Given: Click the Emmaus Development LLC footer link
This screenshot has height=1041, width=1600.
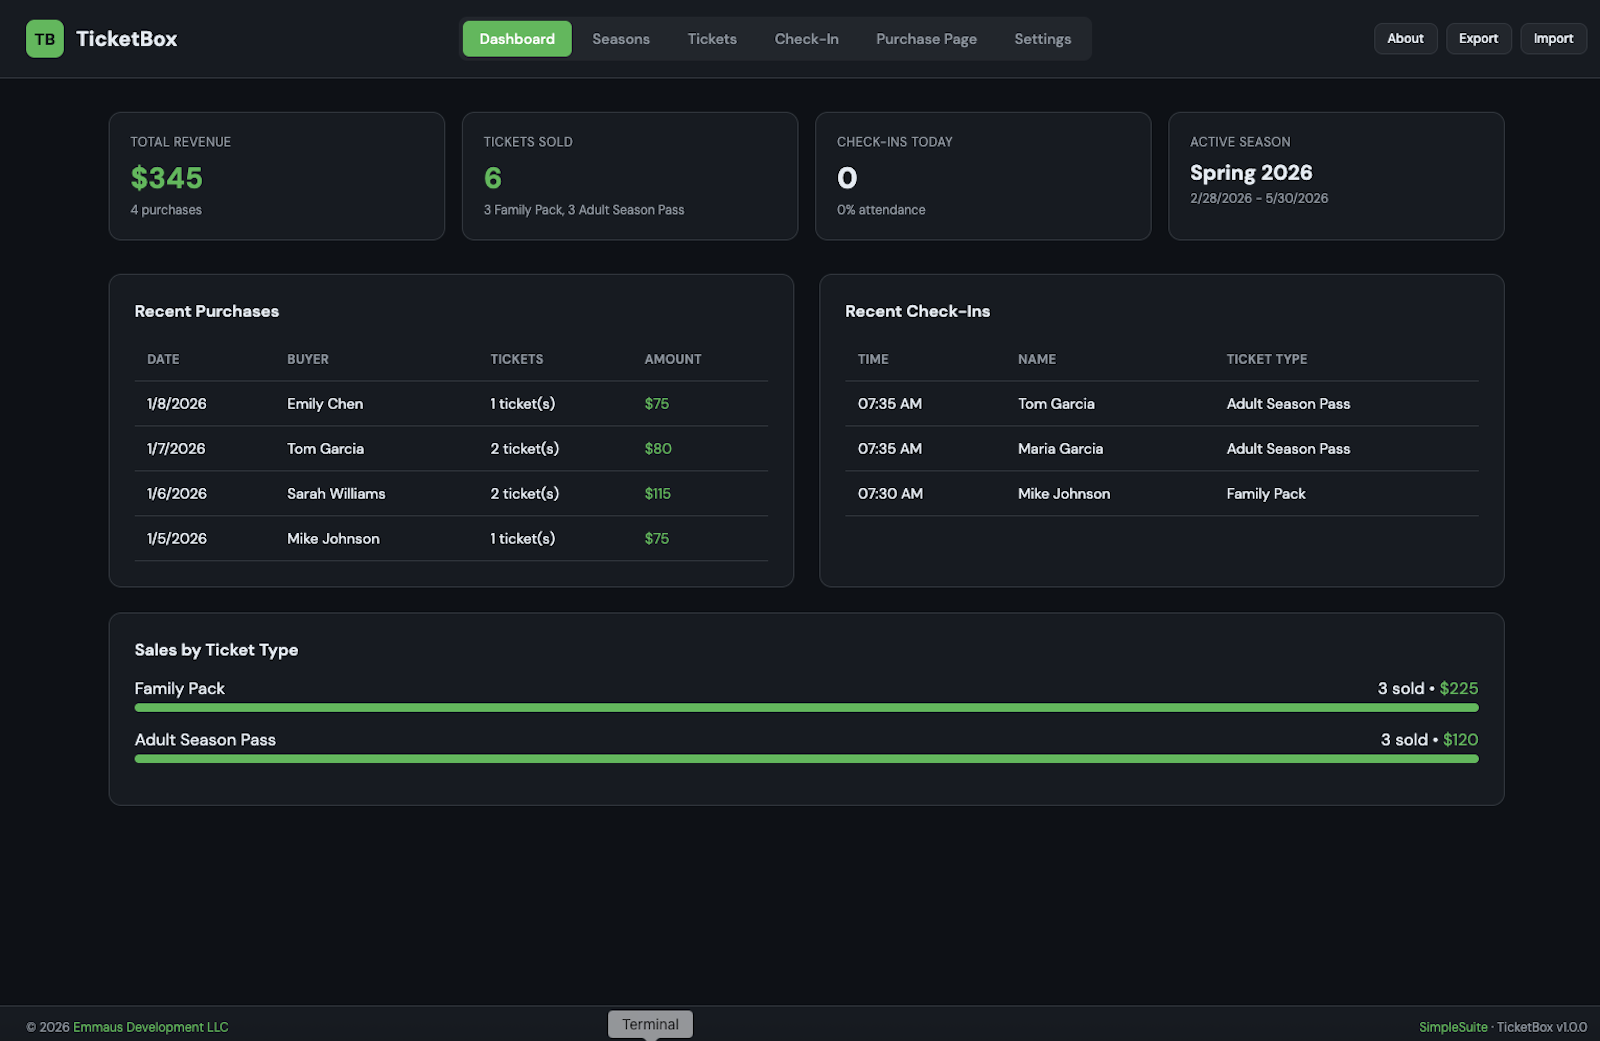Looking at the screenshot, I should coord(151,1026).
